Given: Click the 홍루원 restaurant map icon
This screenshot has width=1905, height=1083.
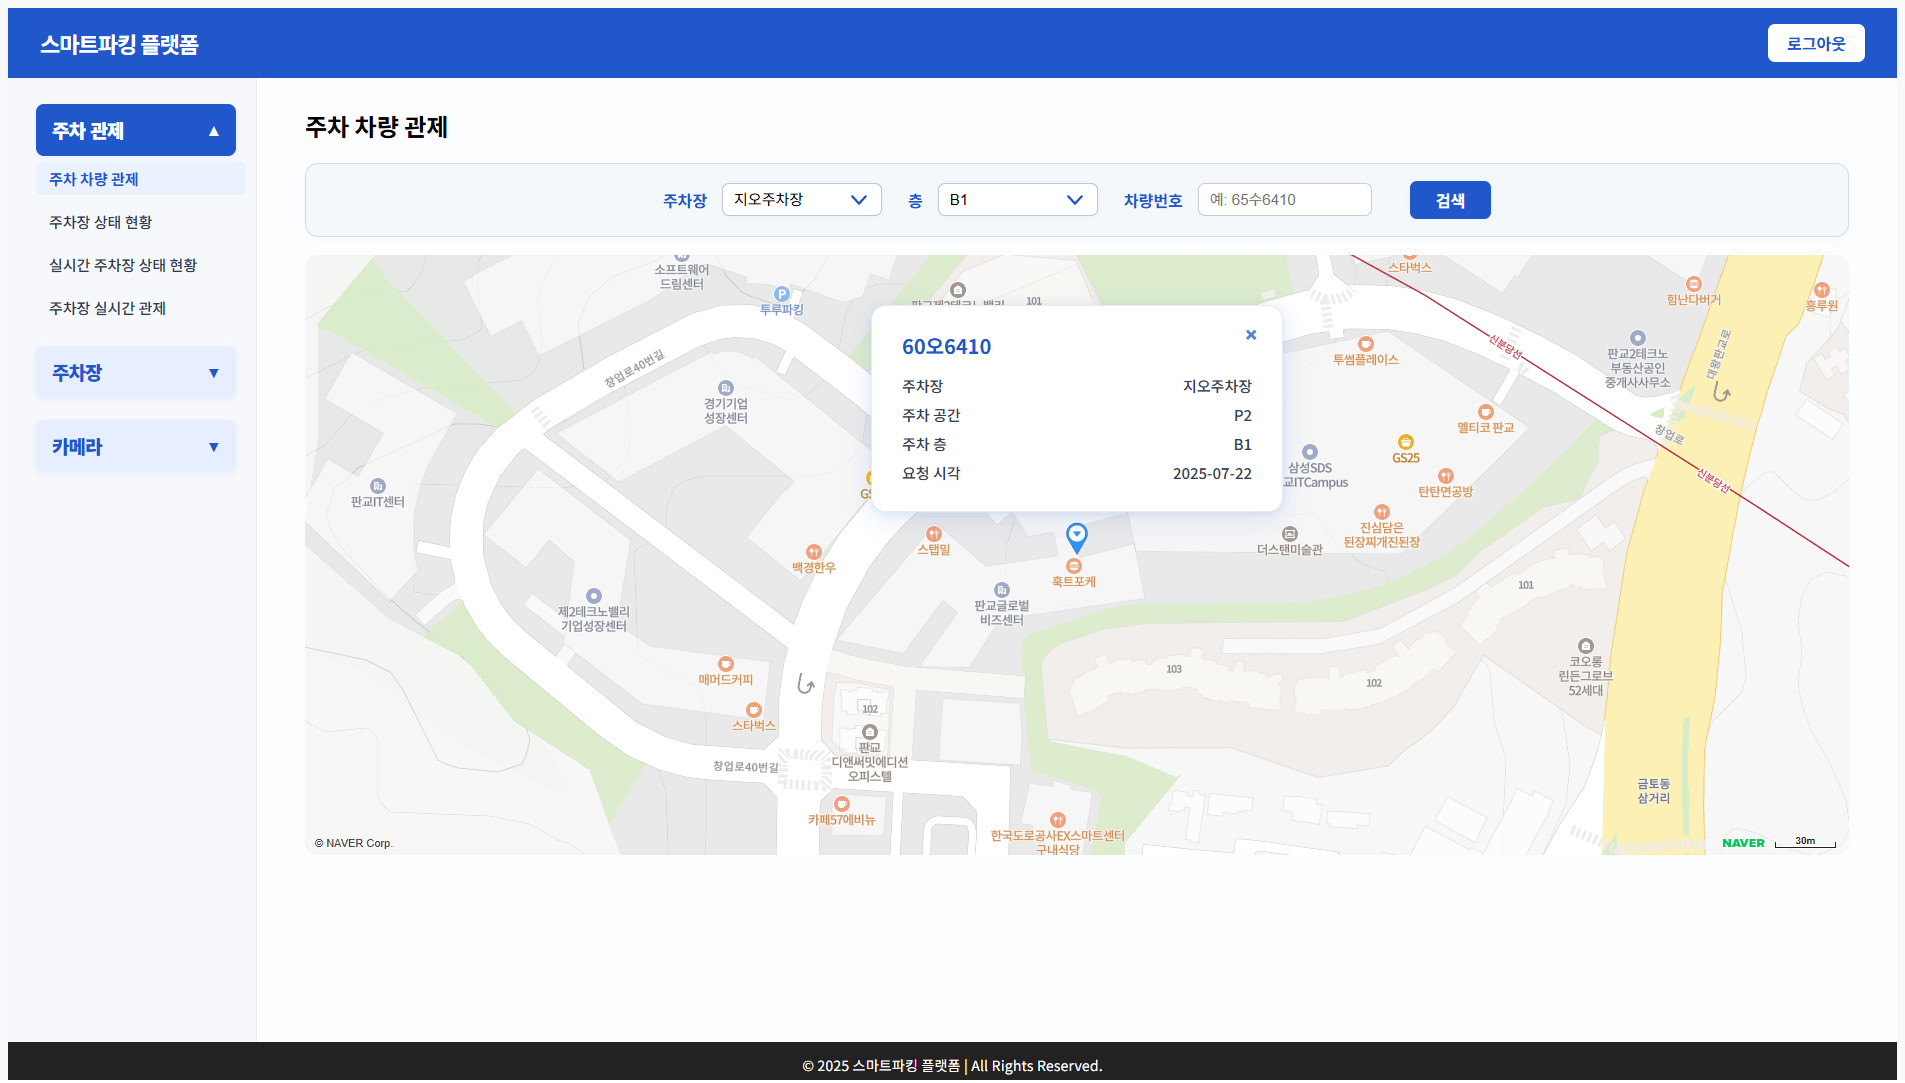Looking at the screenshot, I should click(1822, 290).
